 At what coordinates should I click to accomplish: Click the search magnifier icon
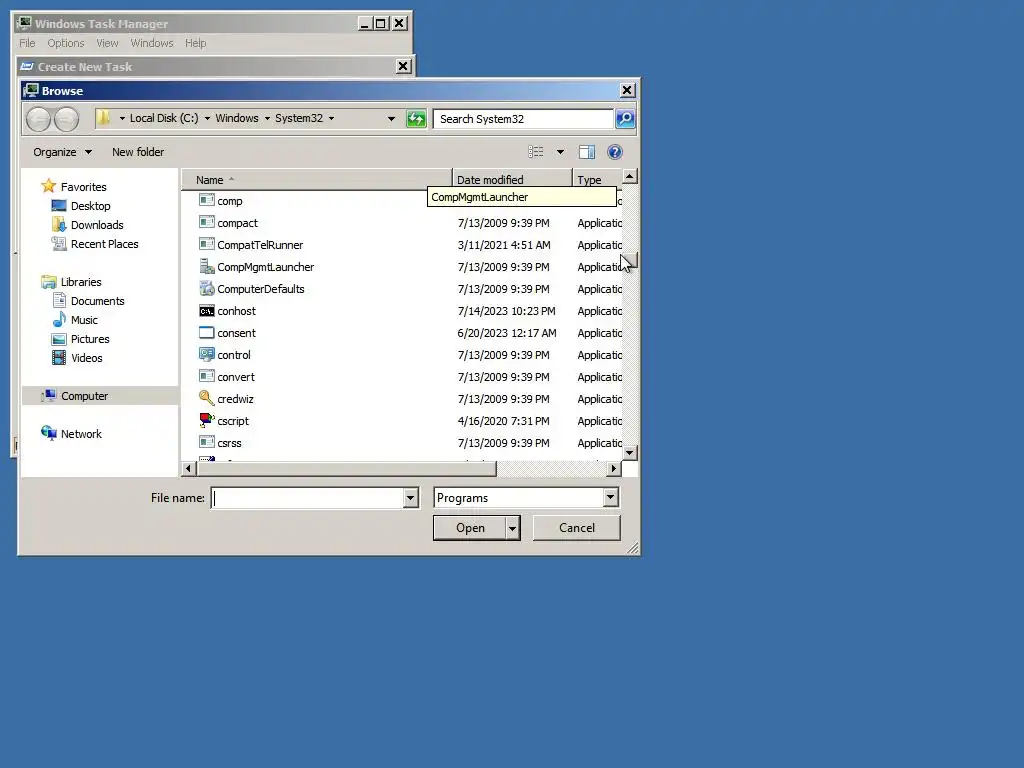coord(625,119)
